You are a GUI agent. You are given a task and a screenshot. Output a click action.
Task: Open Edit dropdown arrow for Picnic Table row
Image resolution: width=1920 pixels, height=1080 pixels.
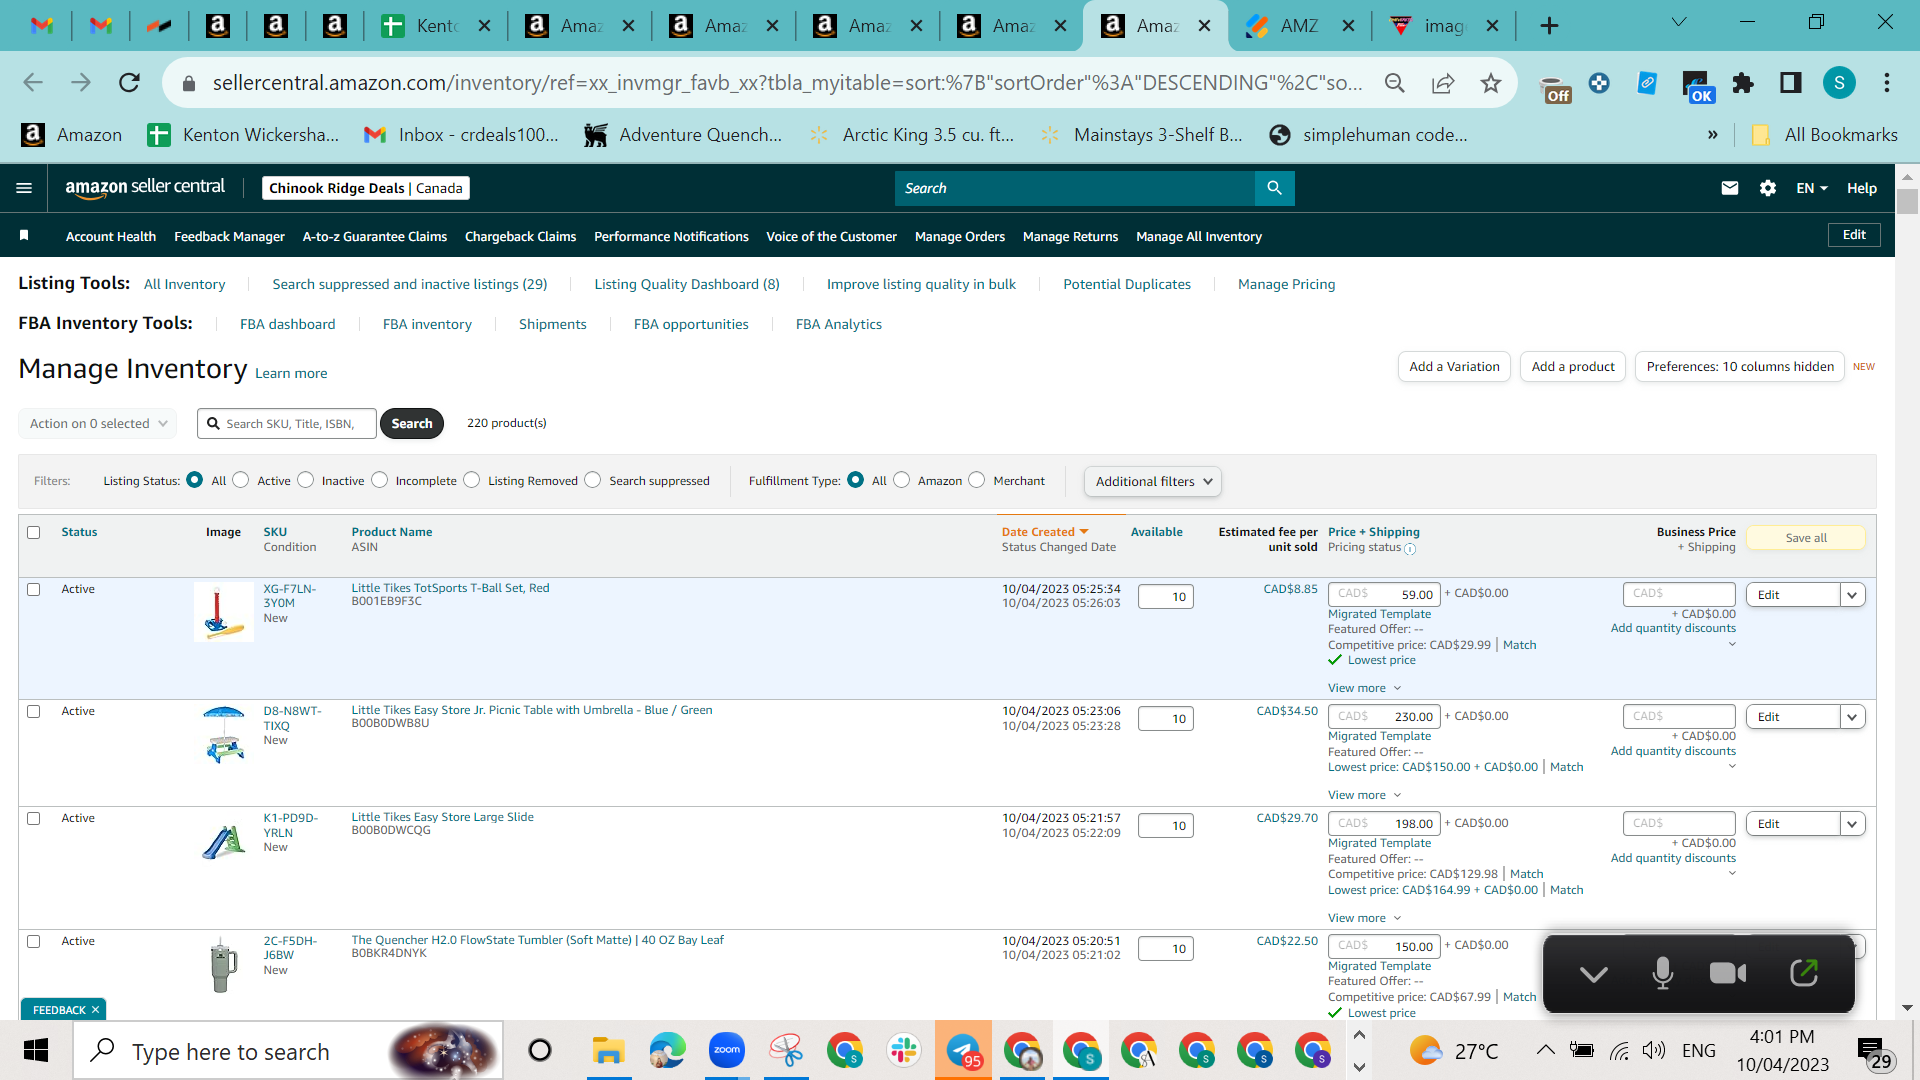pyautogui.click(x=1852, y=717)
